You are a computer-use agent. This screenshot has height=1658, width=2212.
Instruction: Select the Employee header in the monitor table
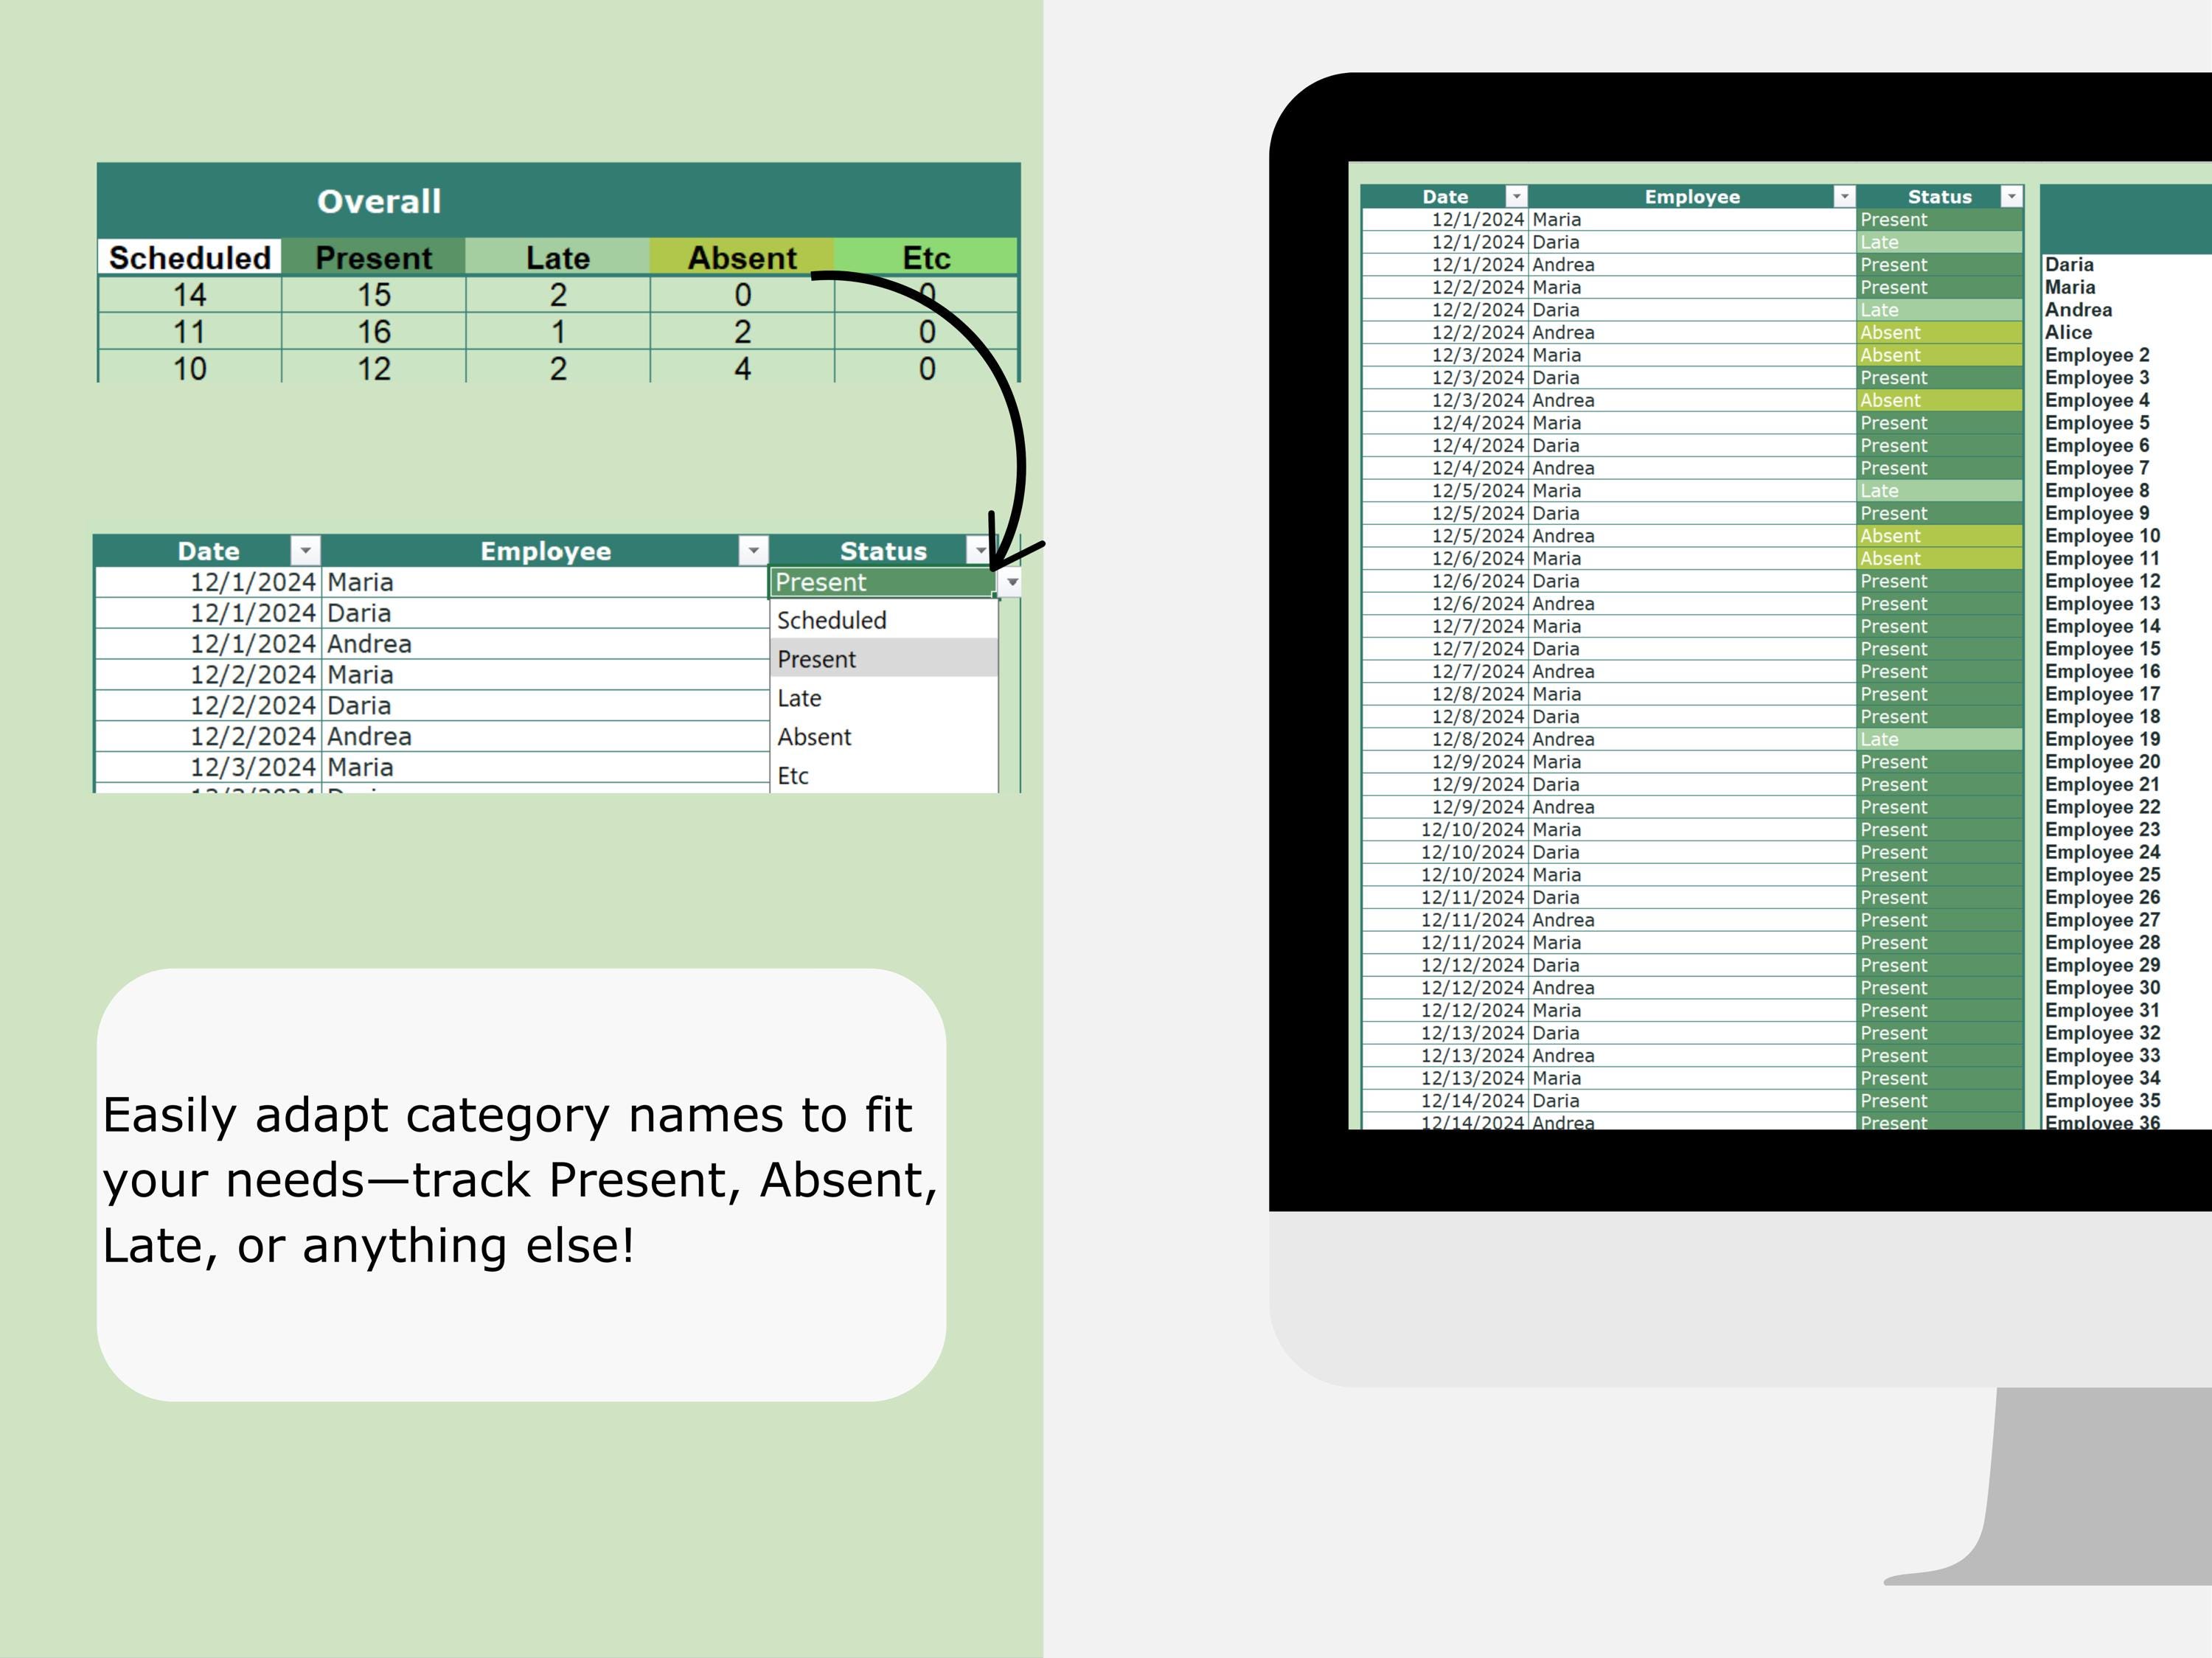[1692, 196]
